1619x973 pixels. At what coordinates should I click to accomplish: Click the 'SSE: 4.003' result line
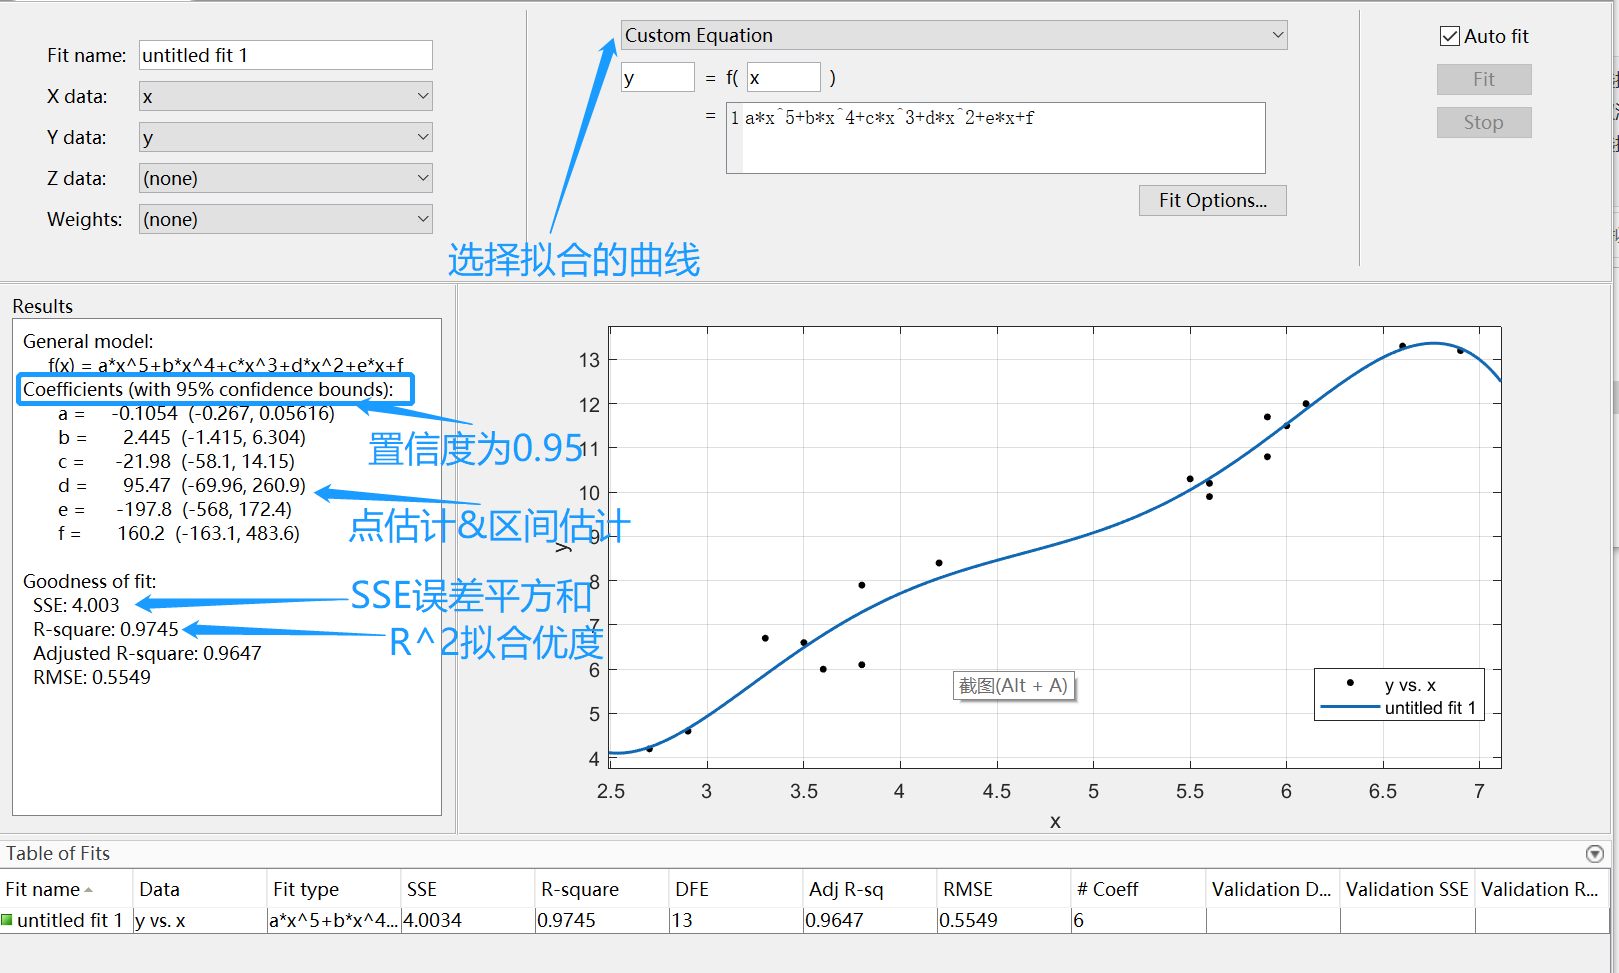76,605
